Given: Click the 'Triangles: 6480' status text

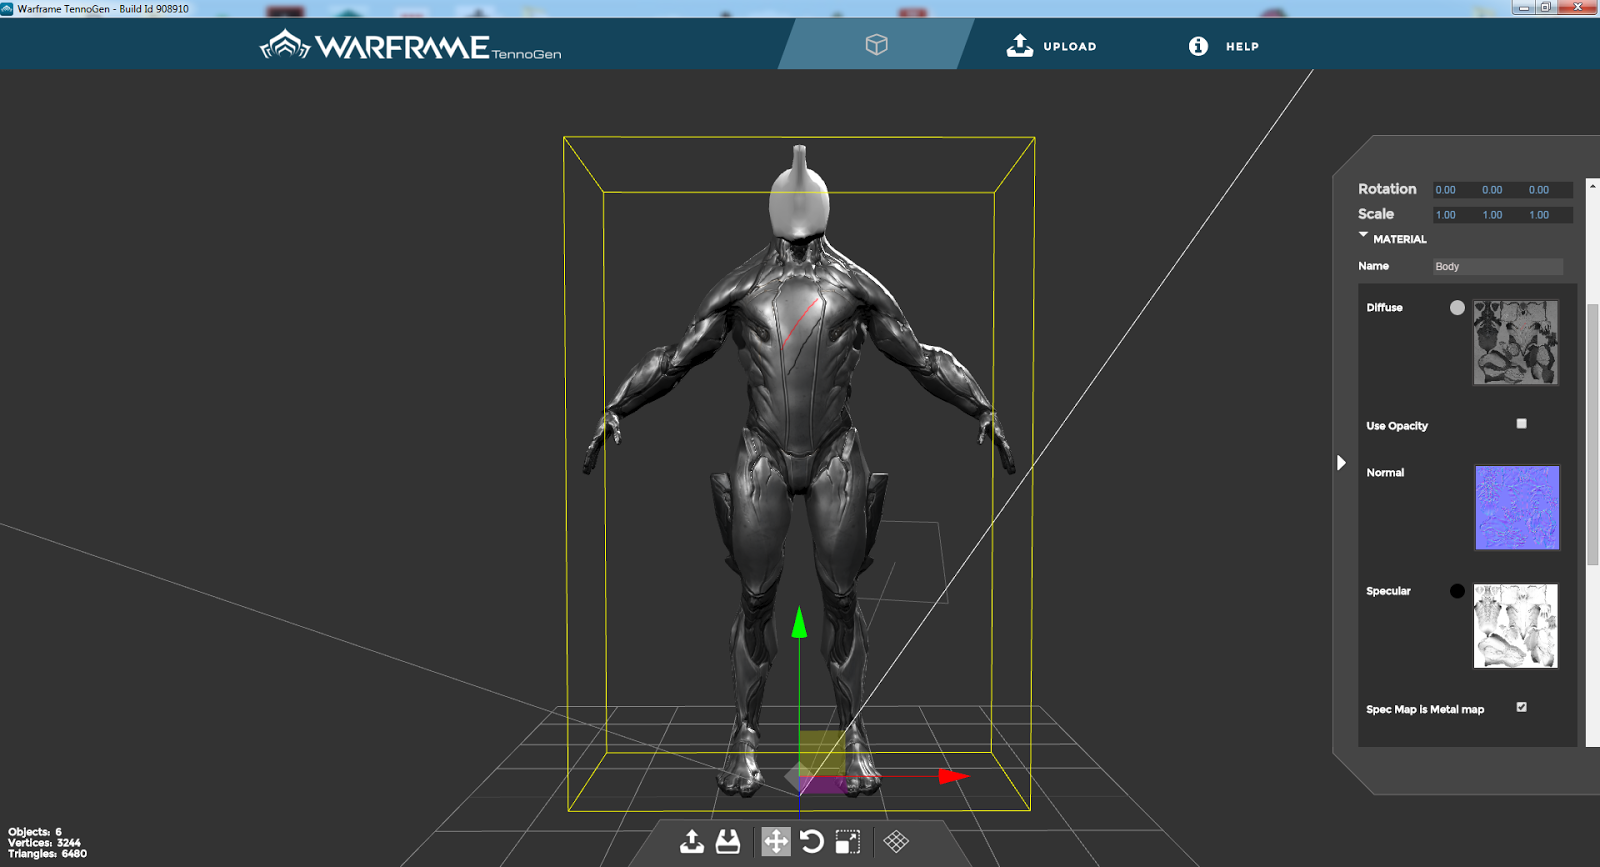Looking at the screenshot, I should pyautogui.click(x=47, y=854).
